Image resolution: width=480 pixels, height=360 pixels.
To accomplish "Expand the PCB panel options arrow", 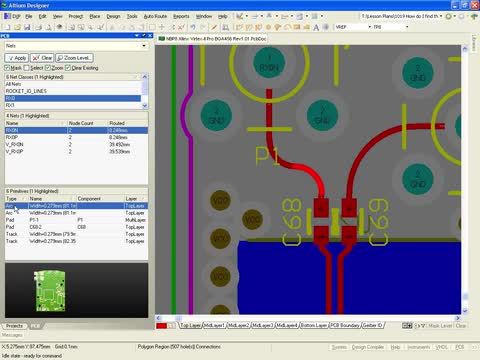I will pos(137,35).
